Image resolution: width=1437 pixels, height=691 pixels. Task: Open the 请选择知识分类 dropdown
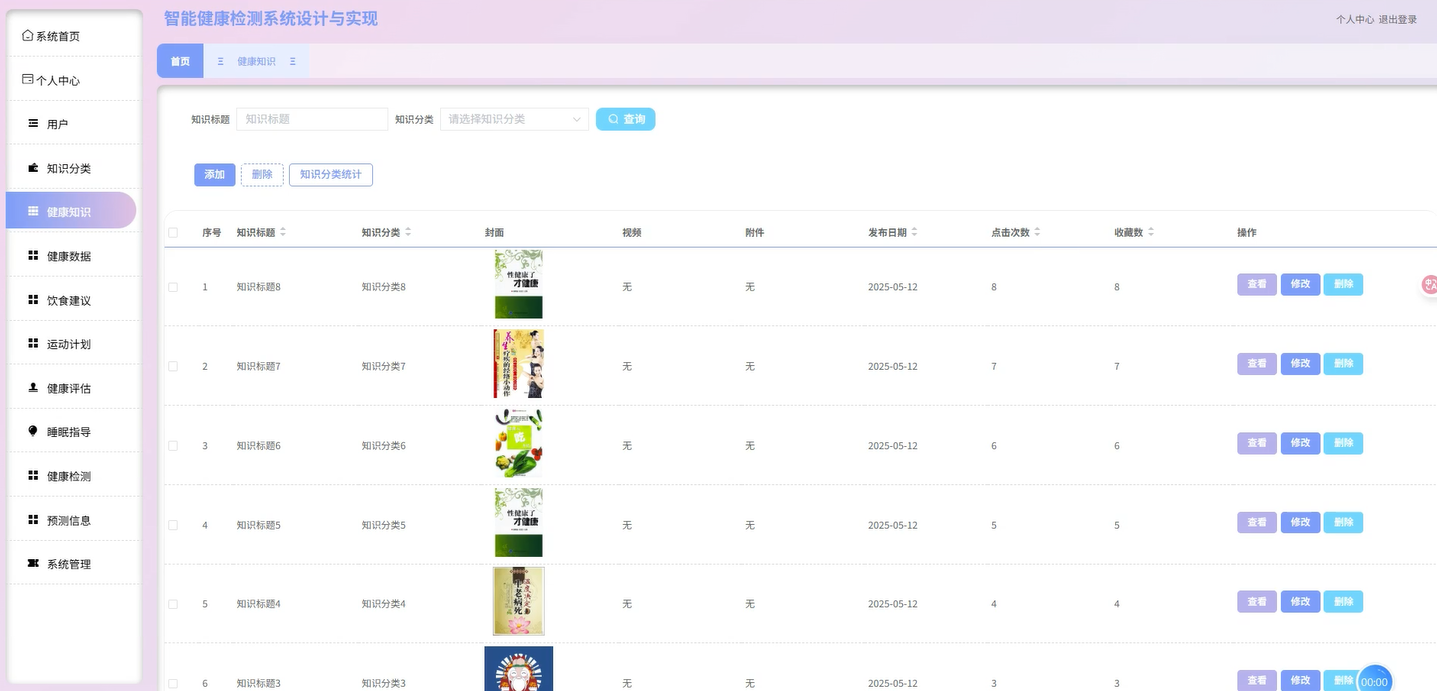point(514,118)
